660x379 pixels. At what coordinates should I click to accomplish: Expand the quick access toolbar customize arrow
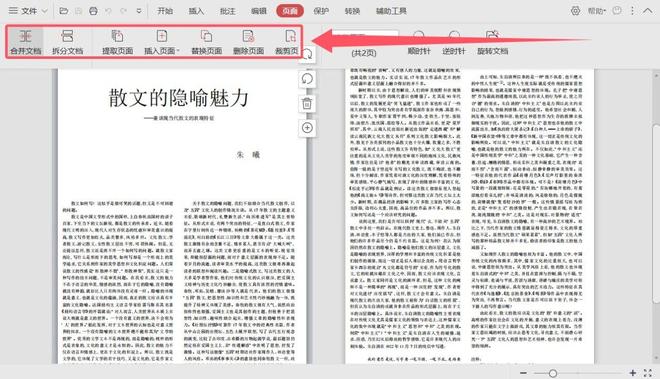pos(139,11)
